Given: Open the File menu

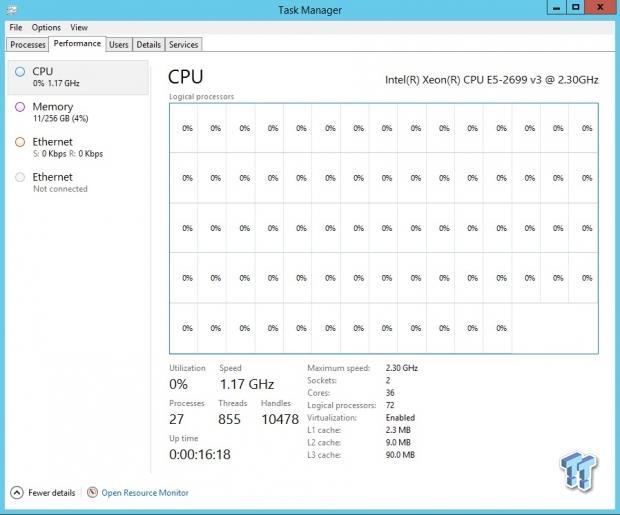Looking at the screenshot, I should [15, 27].
